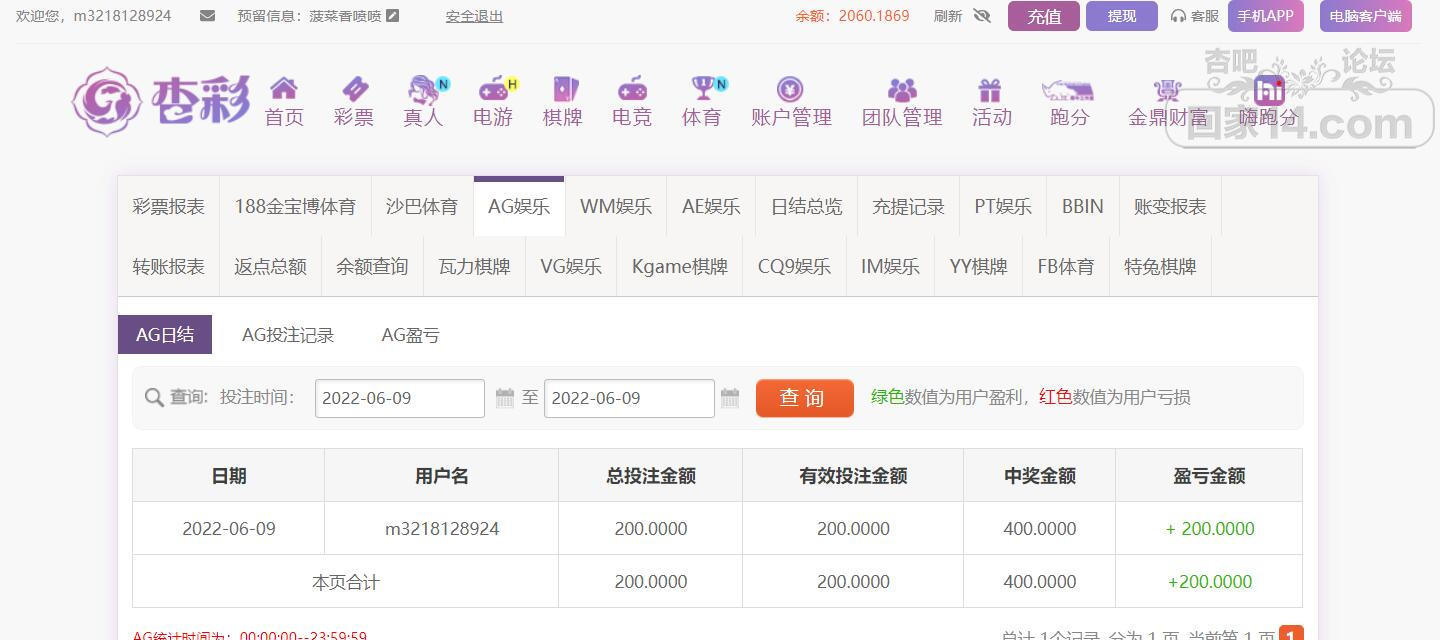Toggle the balance visibility eye icon
Viewport: 1440px width, 640px height.
tap(981, 16)
